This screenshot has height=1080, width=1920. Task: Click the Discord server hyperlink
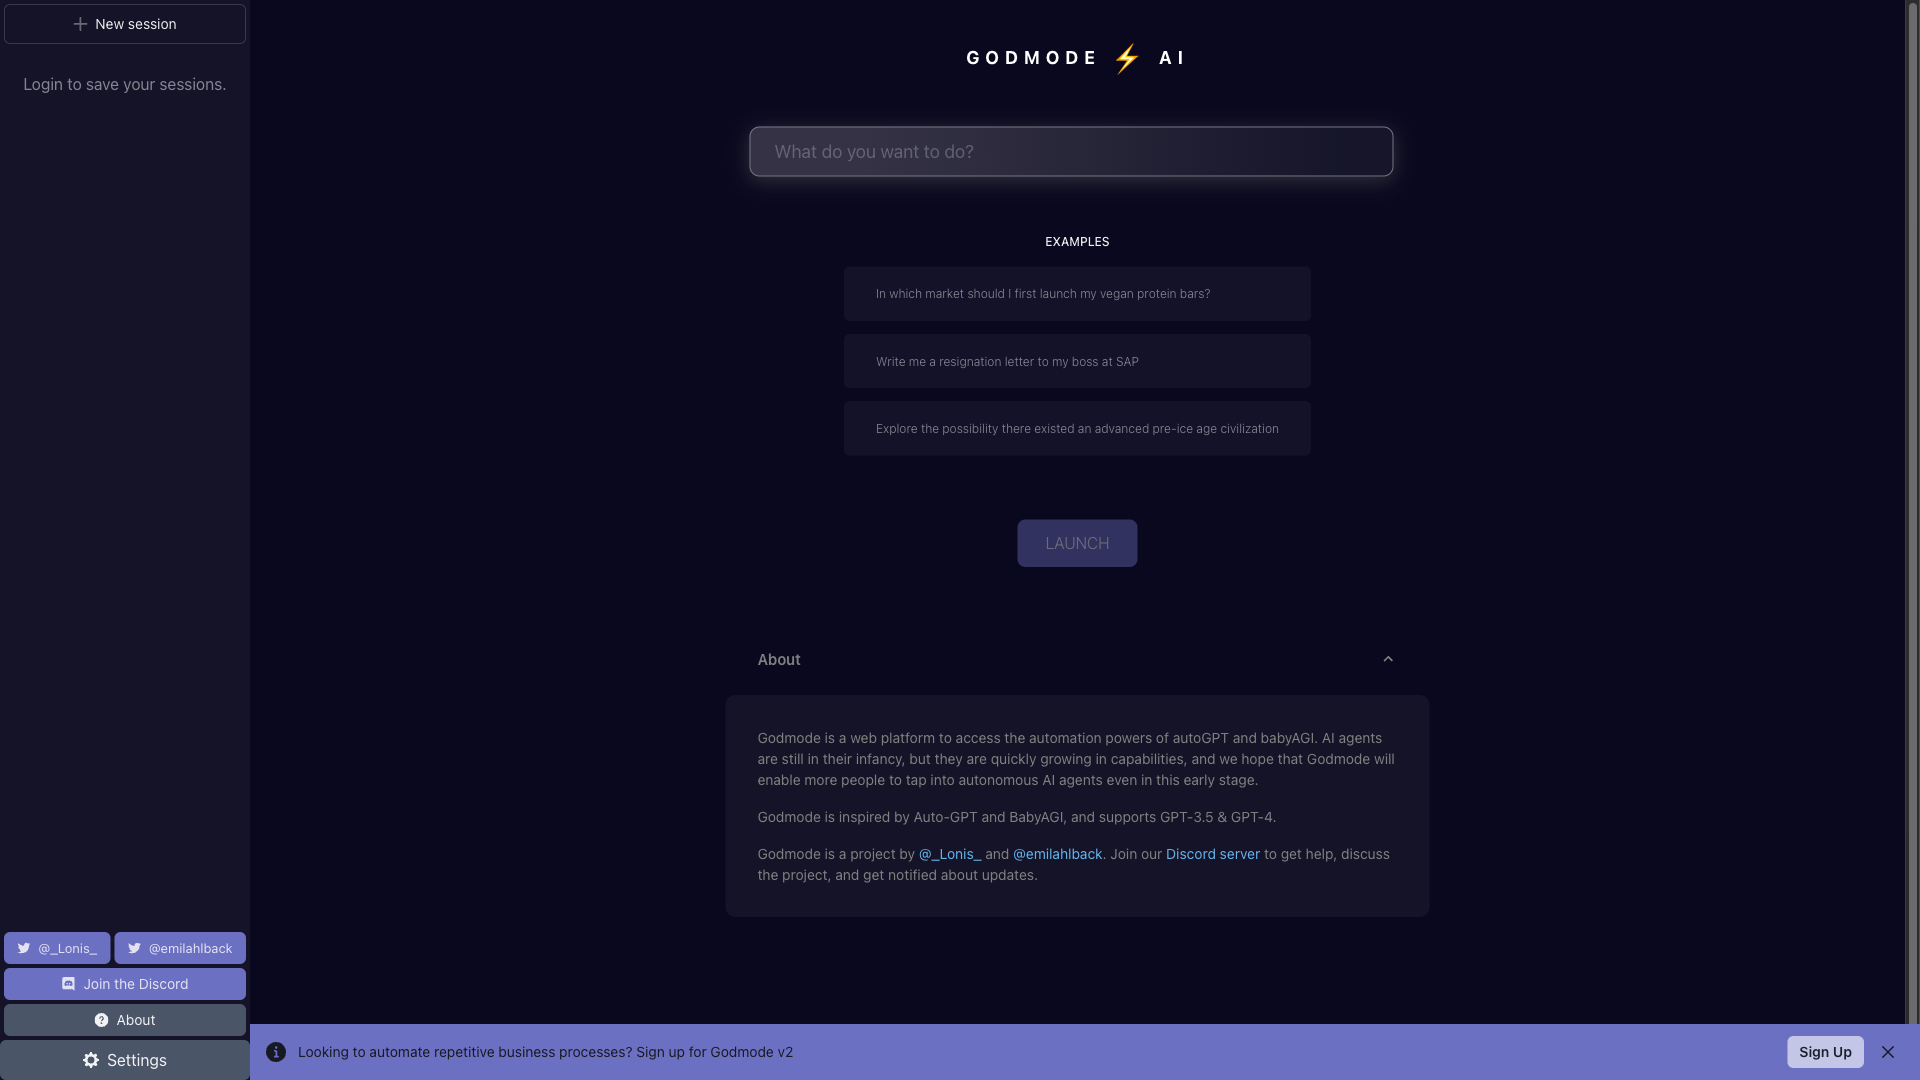point(1212,855)
